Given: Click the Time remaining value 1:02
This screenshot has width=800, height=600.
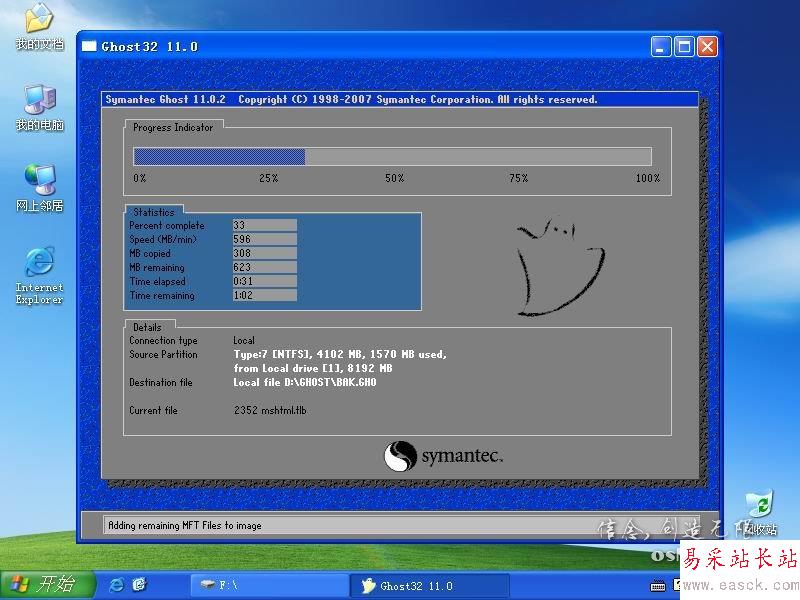Looking at the screenshot, I should click(x=265, y=295).
